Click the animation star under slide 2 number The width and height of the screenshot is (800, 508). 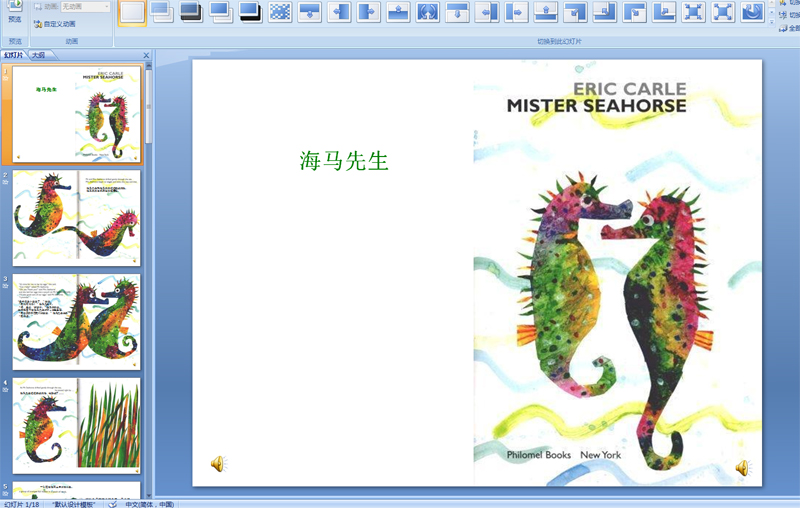[6, 182]
